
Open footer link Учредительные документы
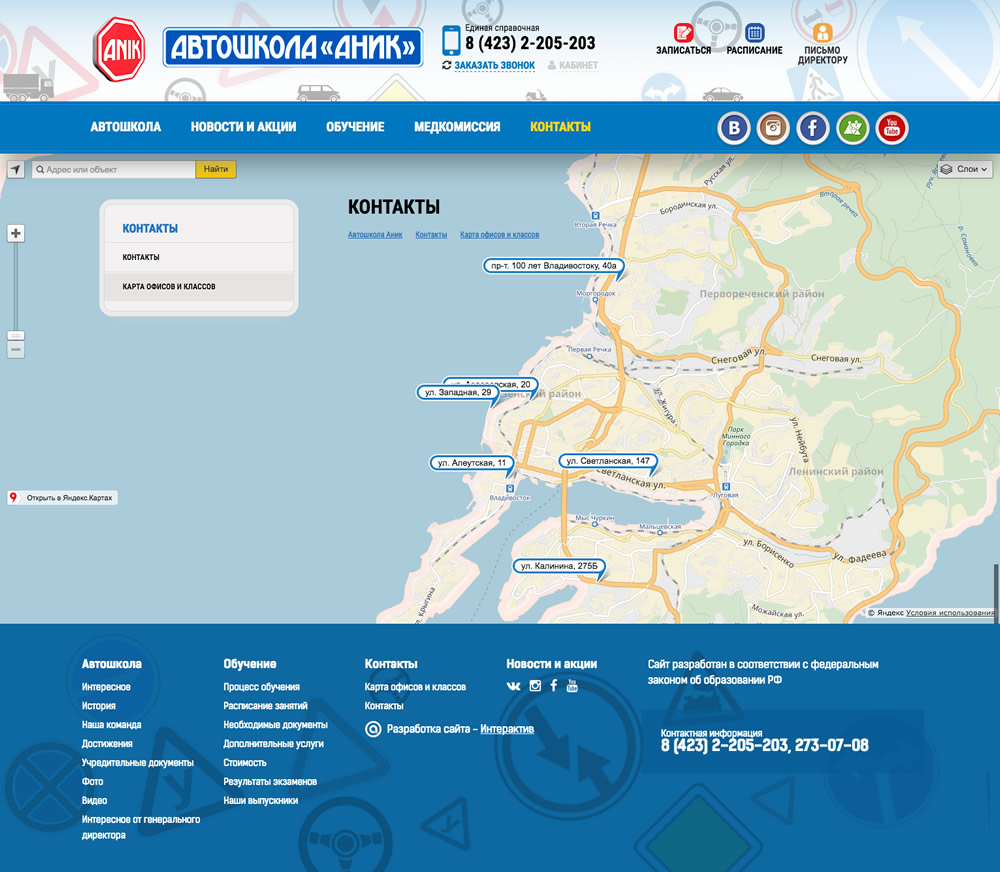click(x=138, y=763)
